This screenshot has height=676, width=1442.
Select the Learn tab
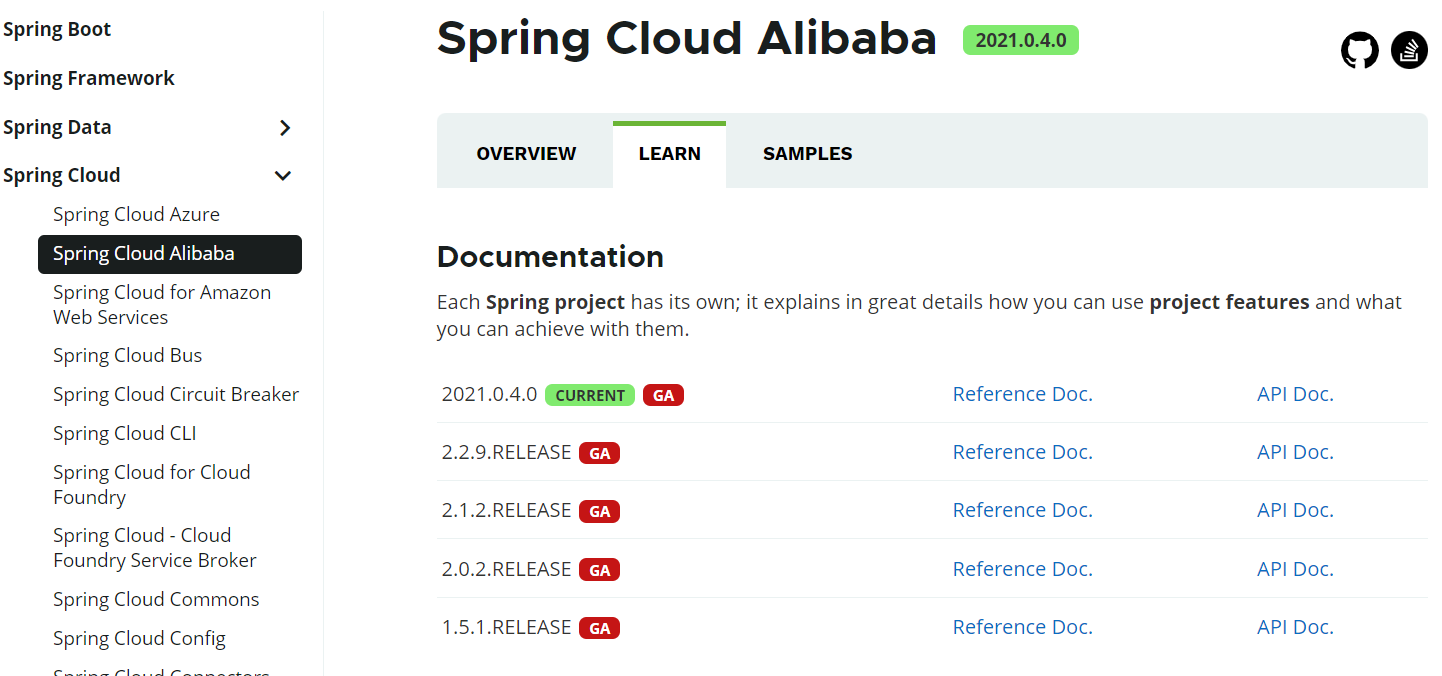pyautogui.click(x=669, y=154)
